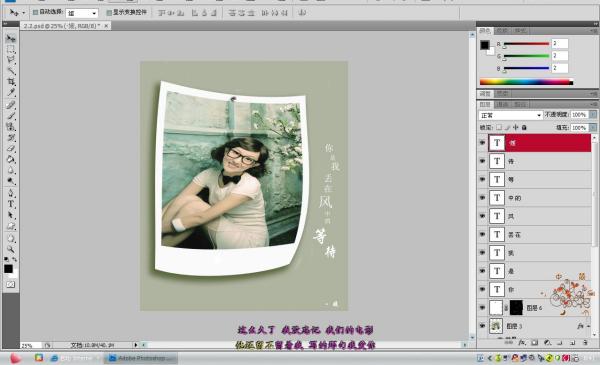
Task: Hide the 风 text layer
Action: coord(483,216)
